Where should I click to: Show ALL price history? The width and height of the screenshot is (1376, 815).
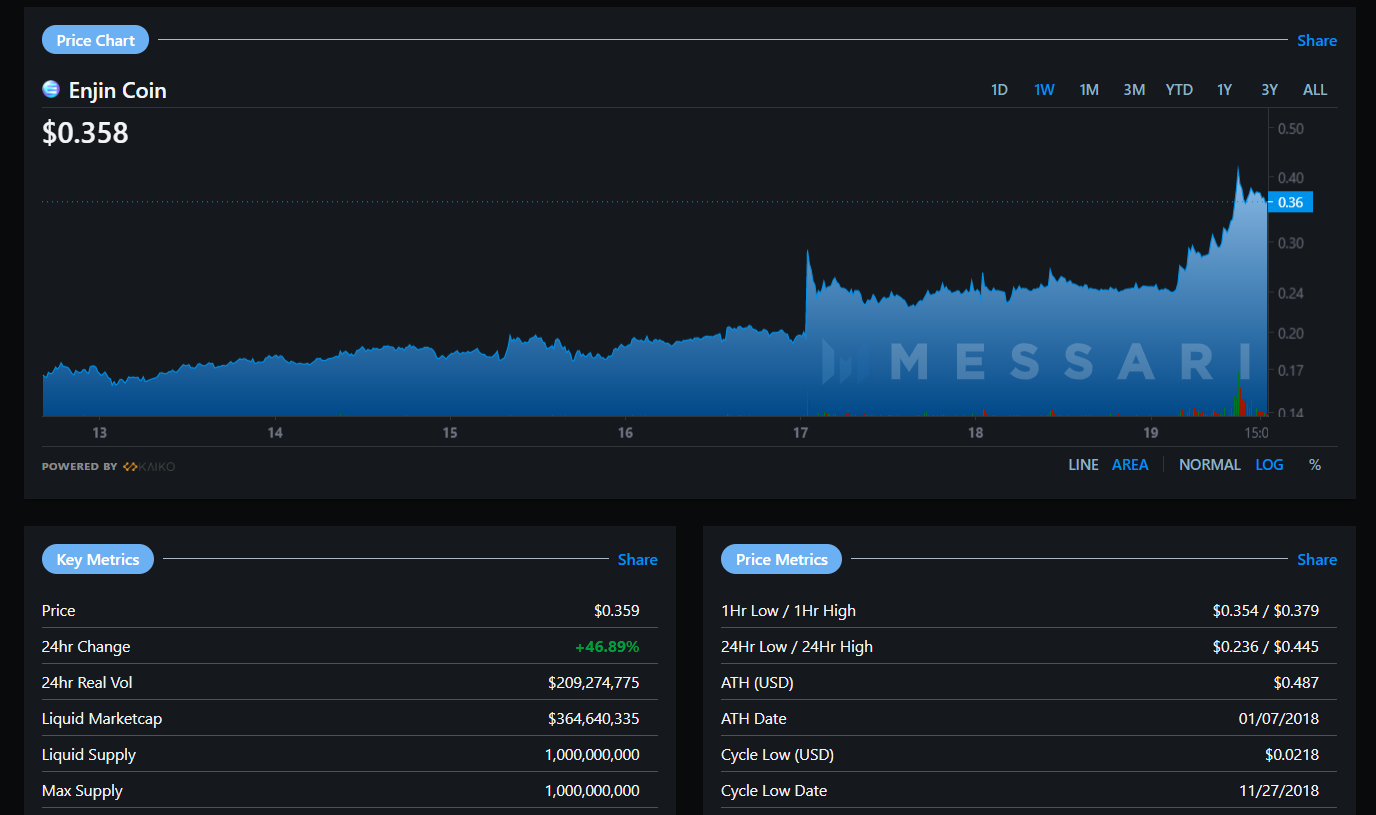pos(1315,90)
